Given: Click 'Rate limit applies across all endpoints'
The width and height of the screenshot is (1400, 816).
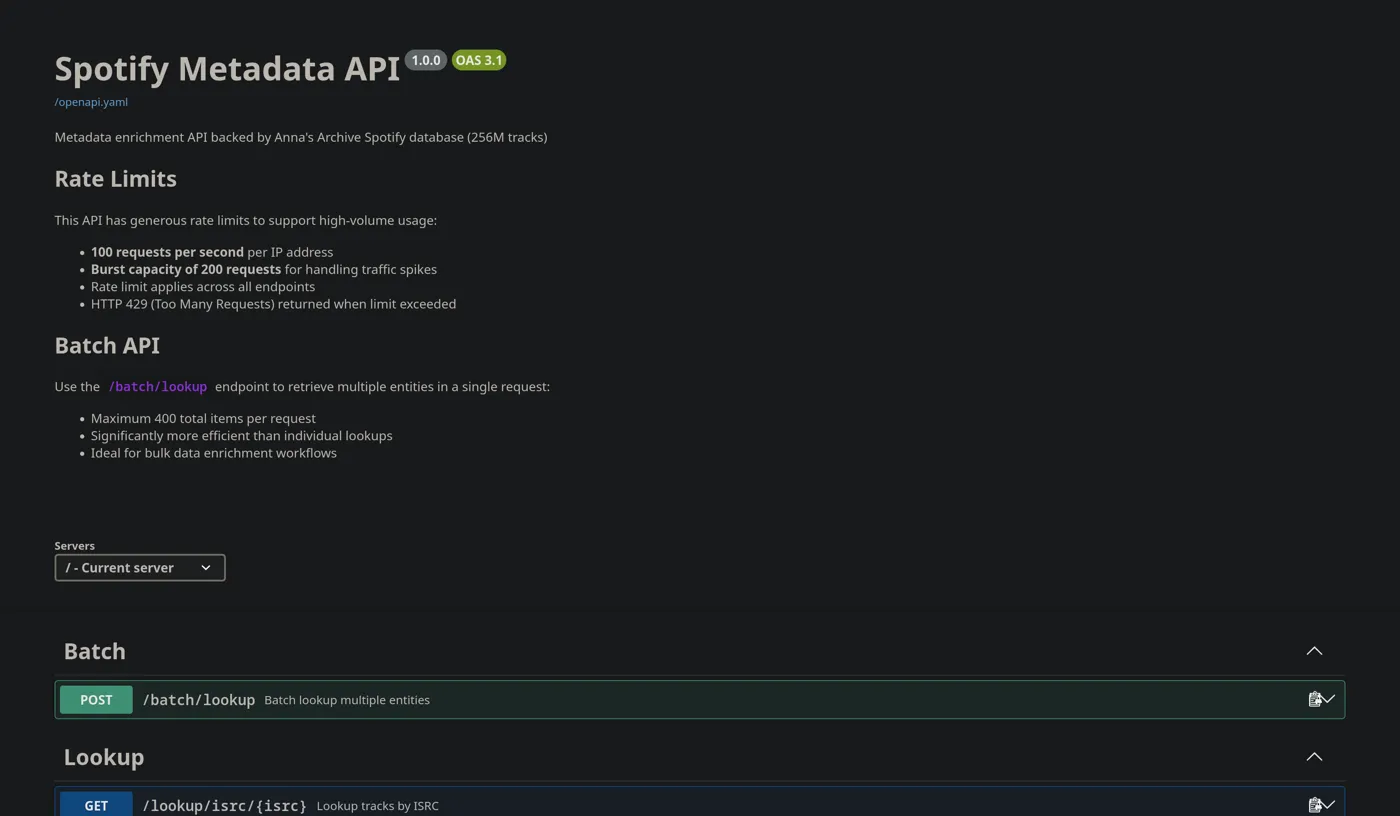Looking at the screenshot, I should coord(203,287).
